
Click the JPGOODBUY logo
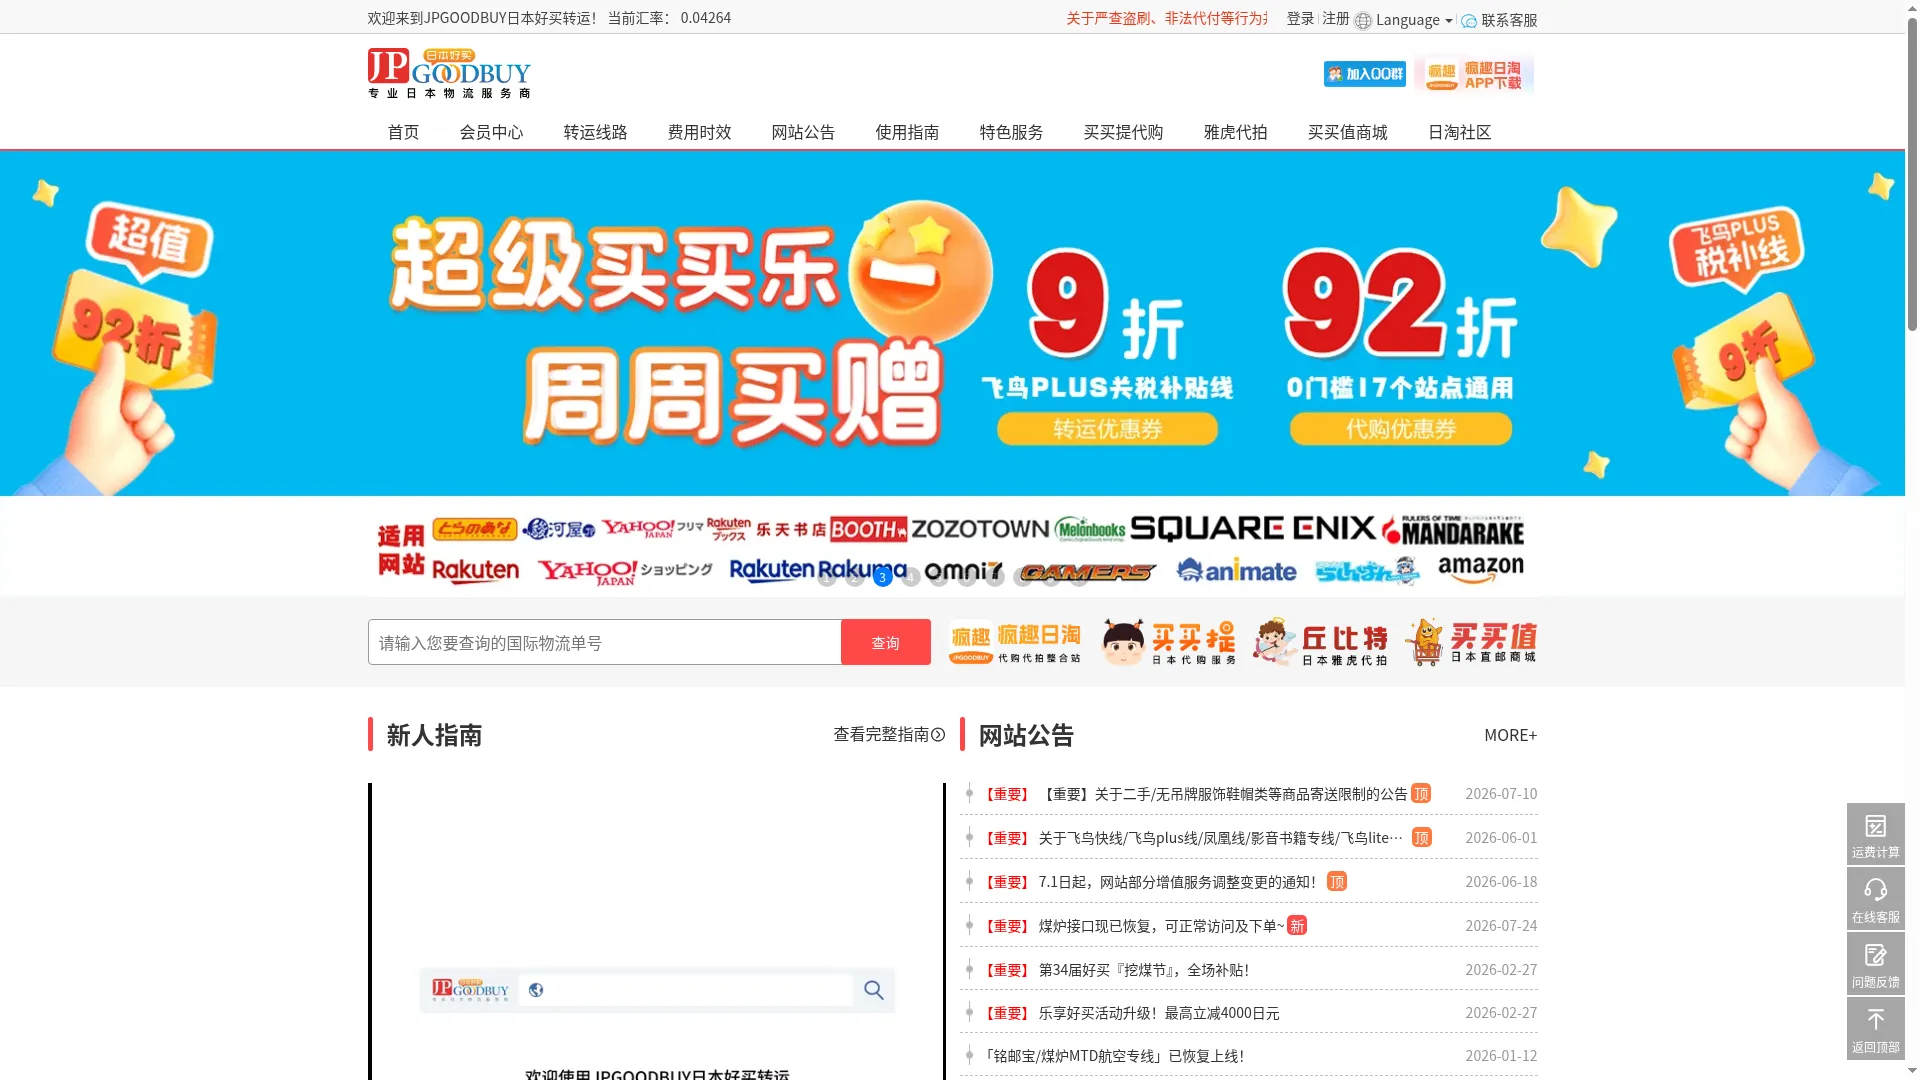(449, 73)
